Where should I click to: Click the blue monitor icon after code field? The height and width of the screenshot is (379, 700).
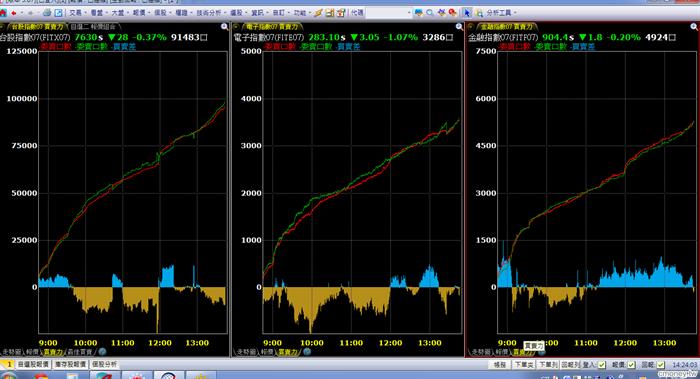419,13
